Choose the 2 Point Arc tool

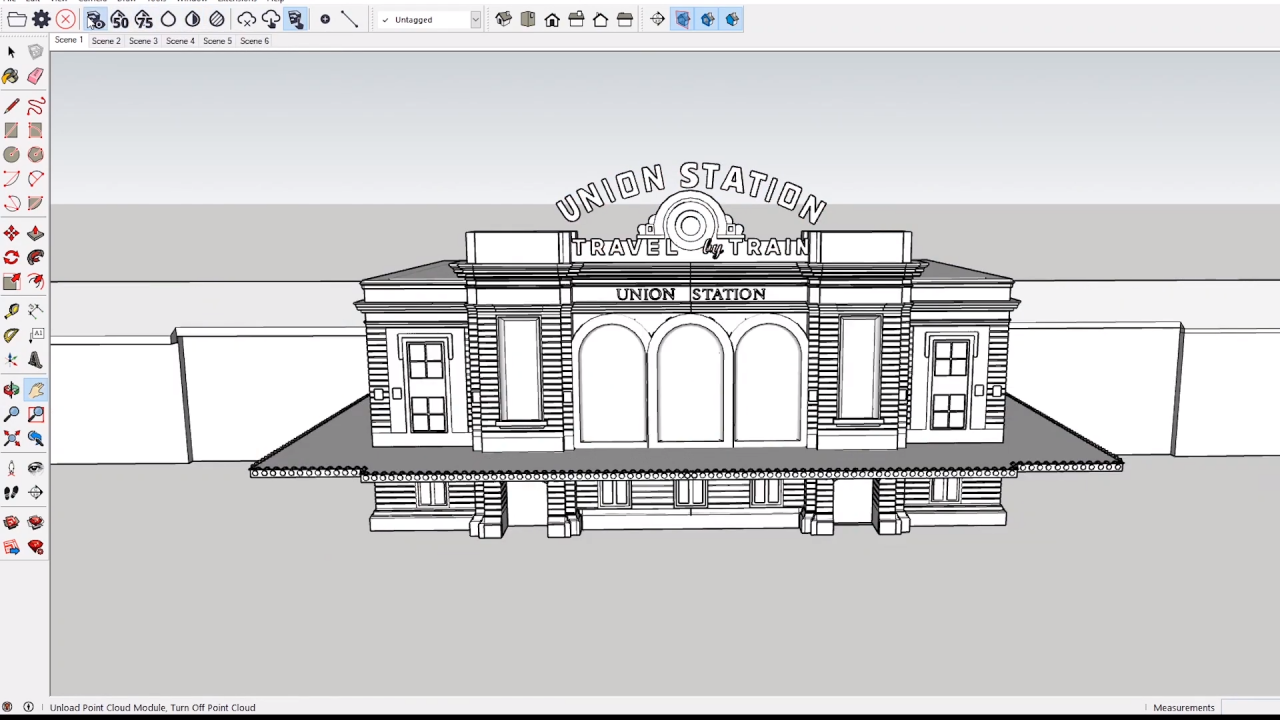point(35,178)
